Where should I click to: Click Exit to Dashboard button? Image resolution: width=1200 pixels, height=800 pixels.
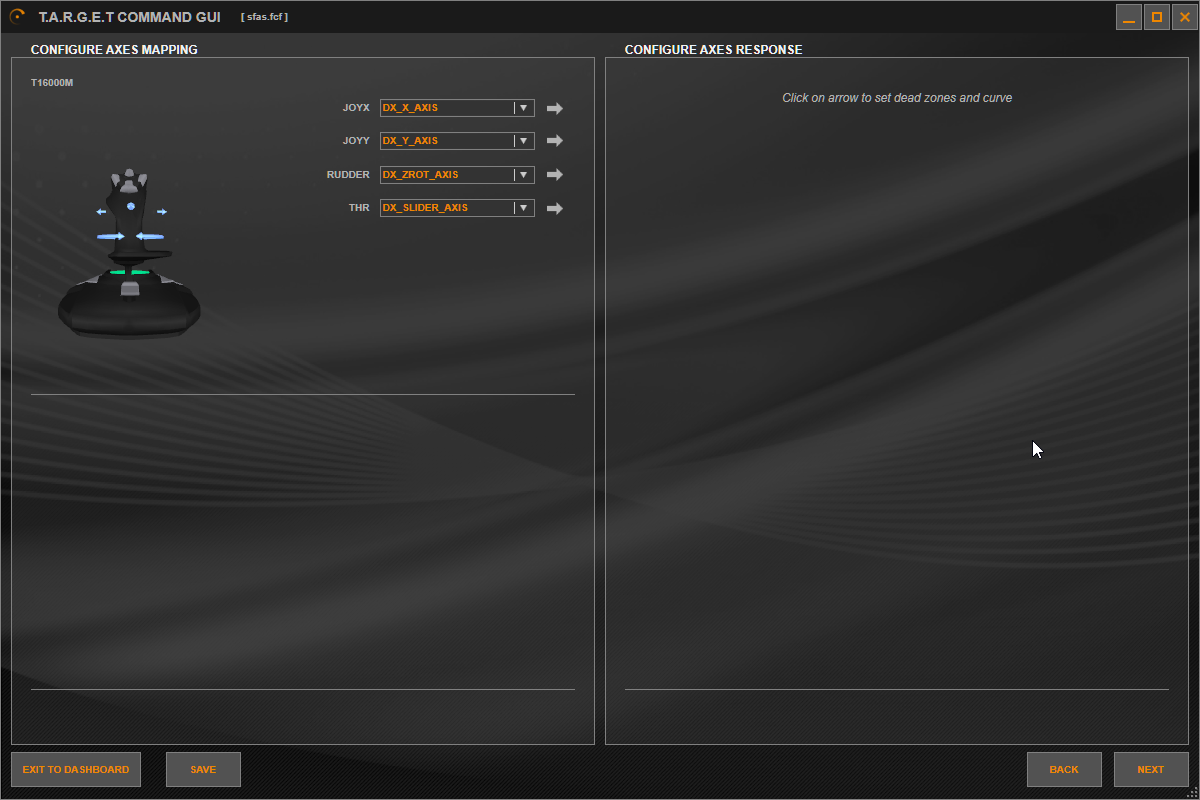point(76,770)
